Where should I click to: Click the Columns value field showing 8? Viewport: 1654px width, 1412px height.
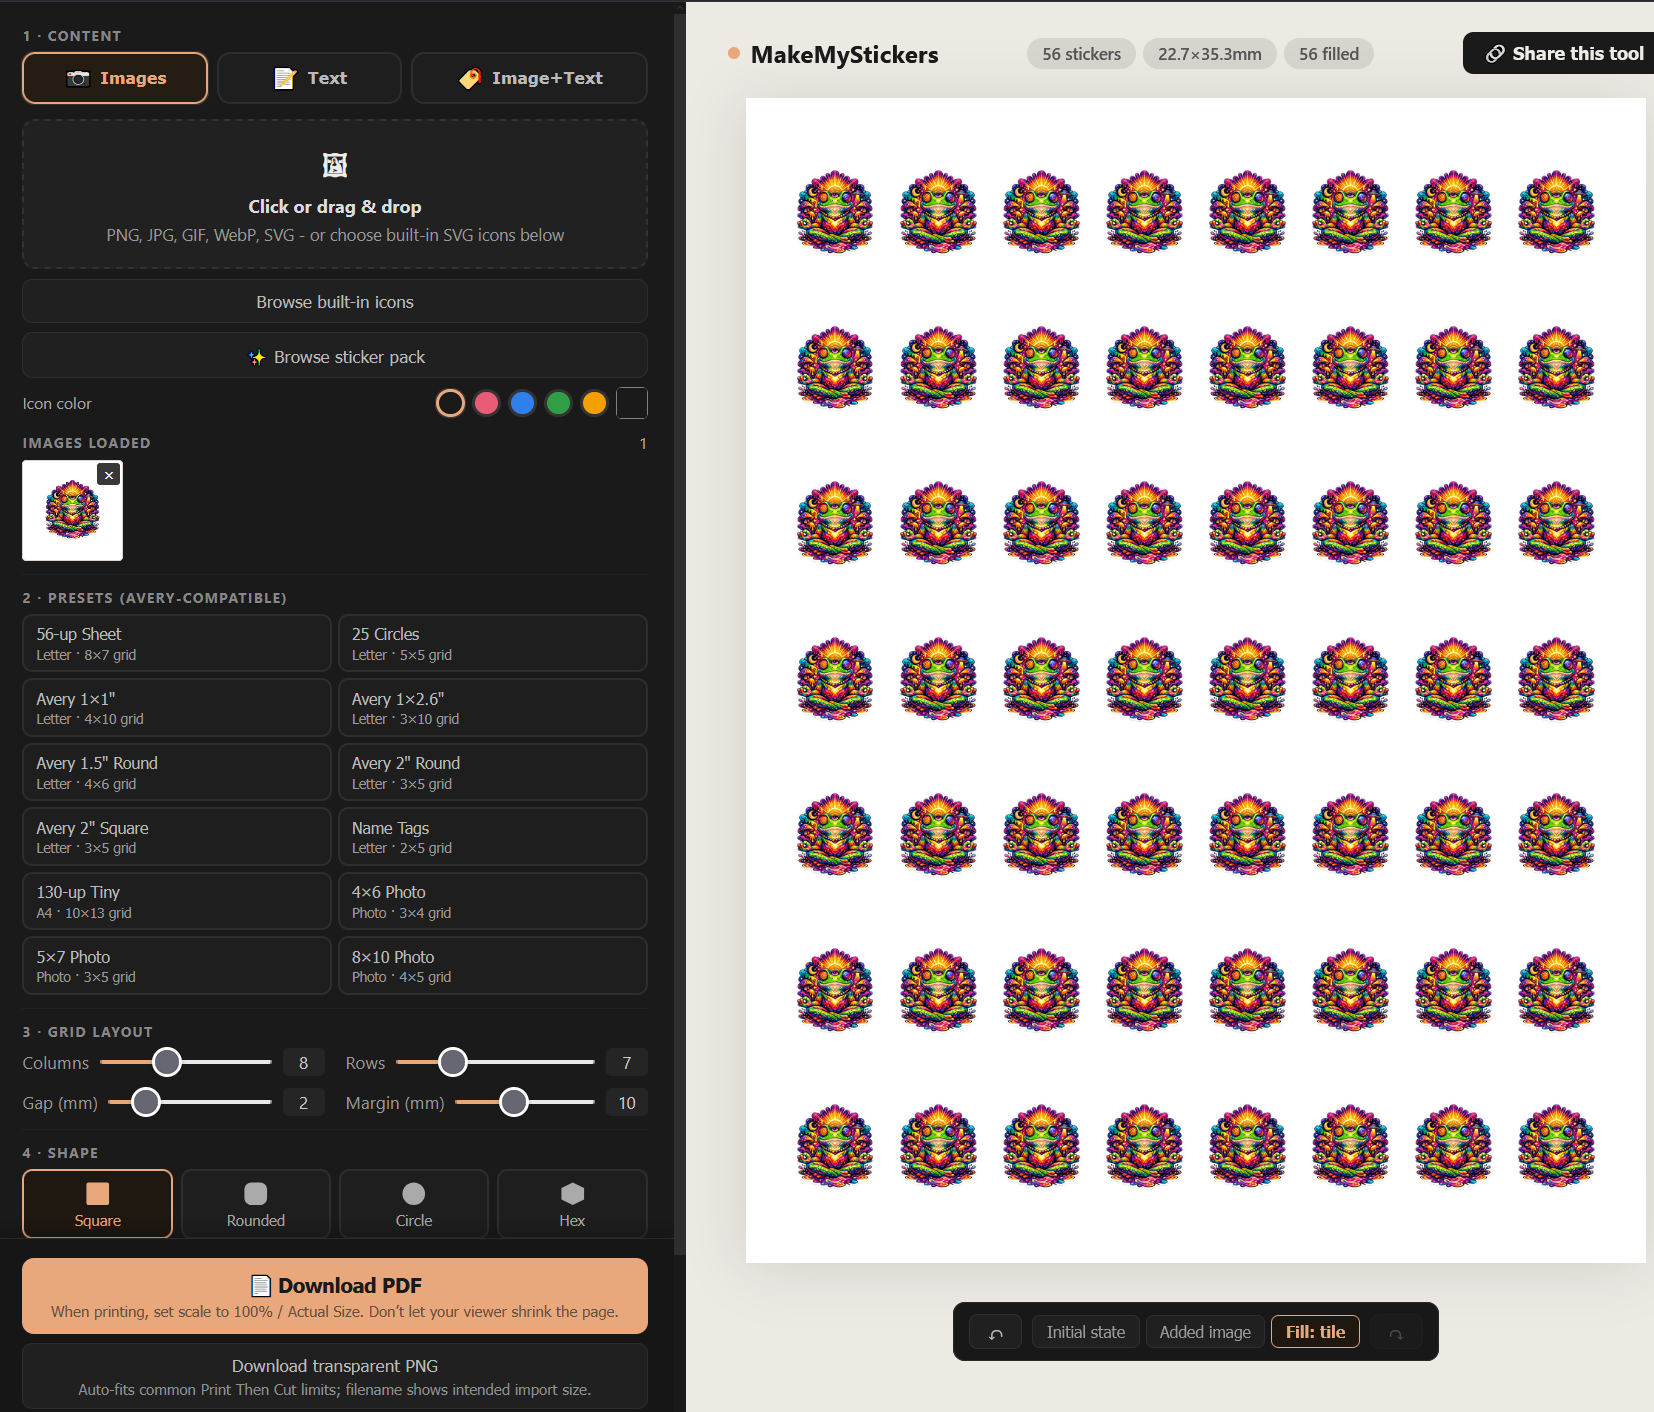pyautogui.click(x=304, y=1063)
